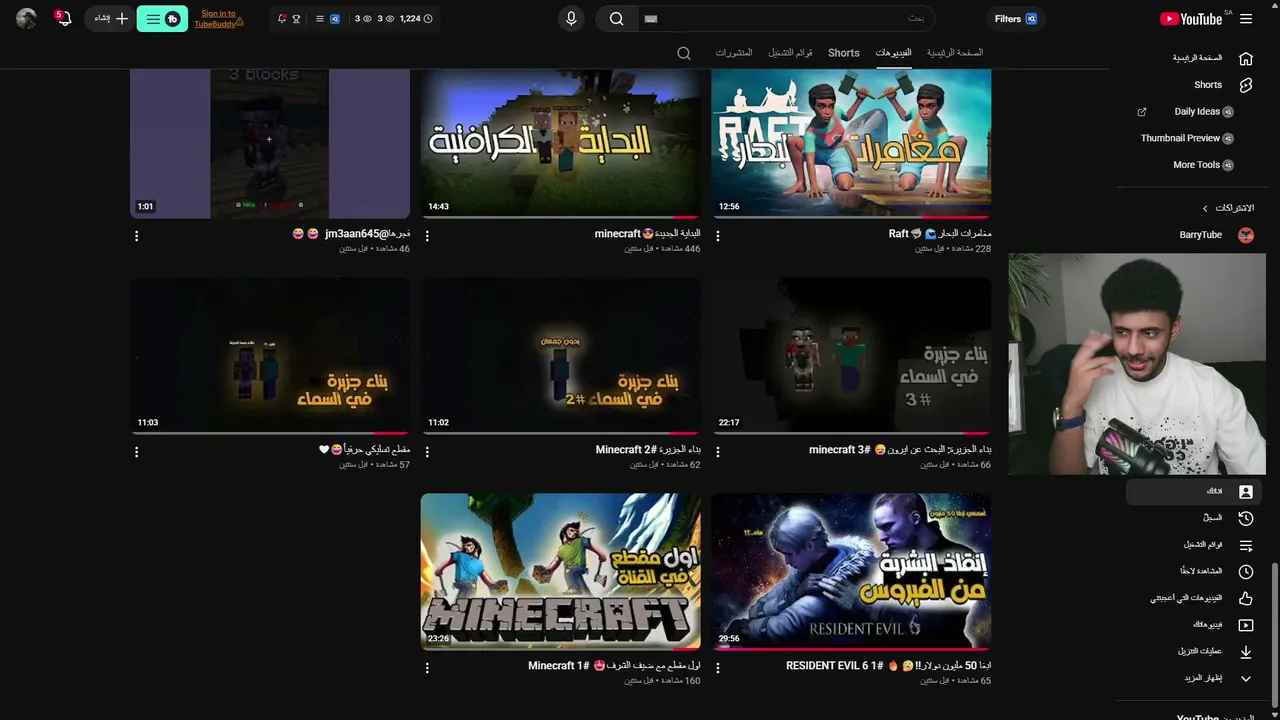Open the TubeBuddy menu button
1280x720 pixels.
162,19
